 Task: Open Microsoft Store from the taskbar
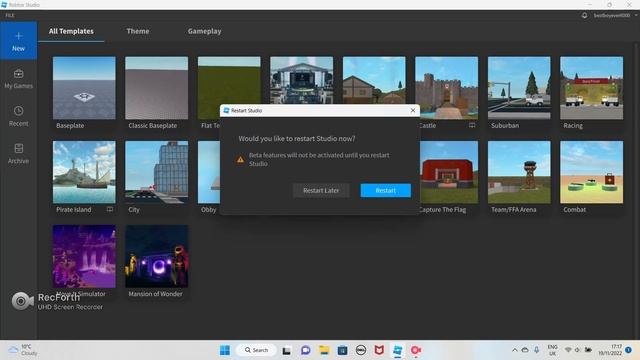tap(342, 350)
